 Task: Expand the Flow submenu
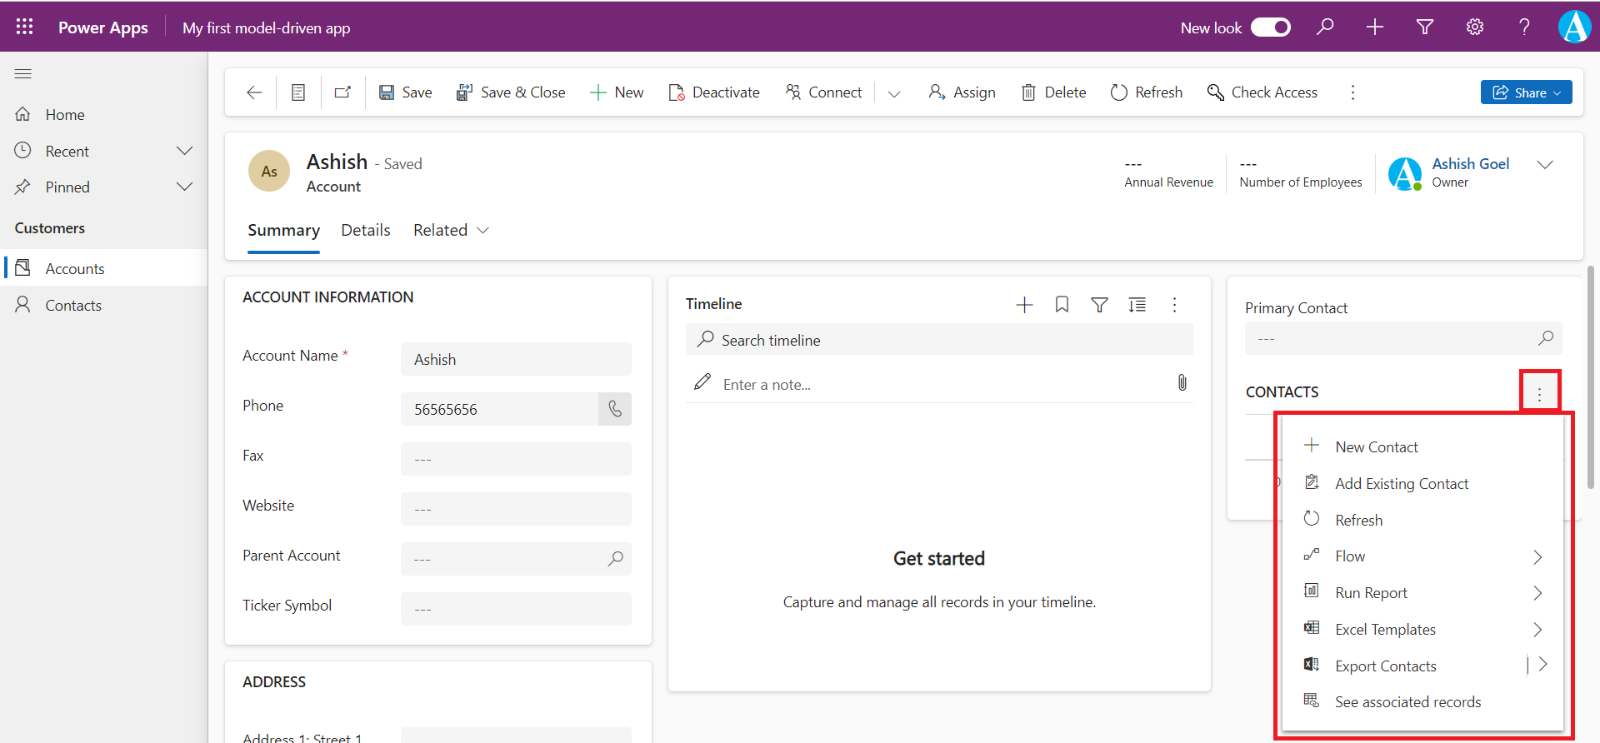point(1537,557)
